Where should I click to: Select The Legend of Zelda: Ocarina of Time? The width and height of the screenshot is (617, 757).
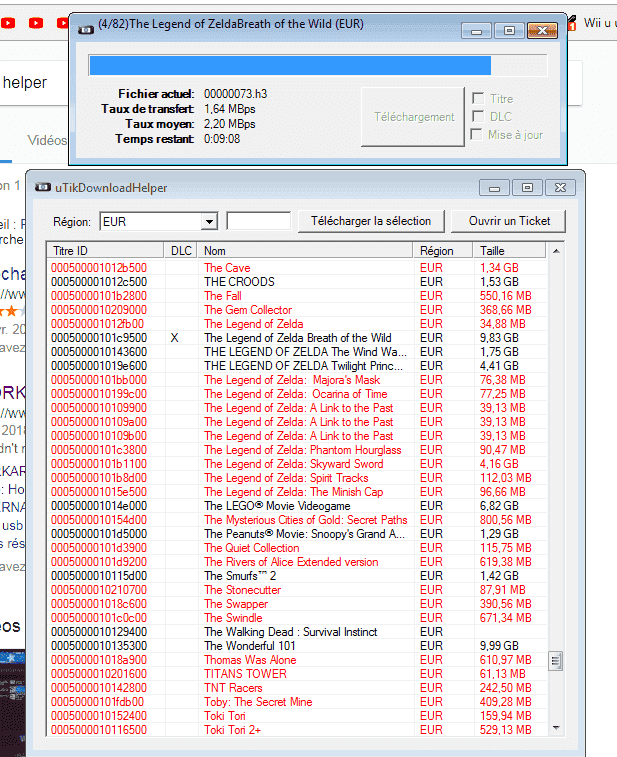[297, 393]
